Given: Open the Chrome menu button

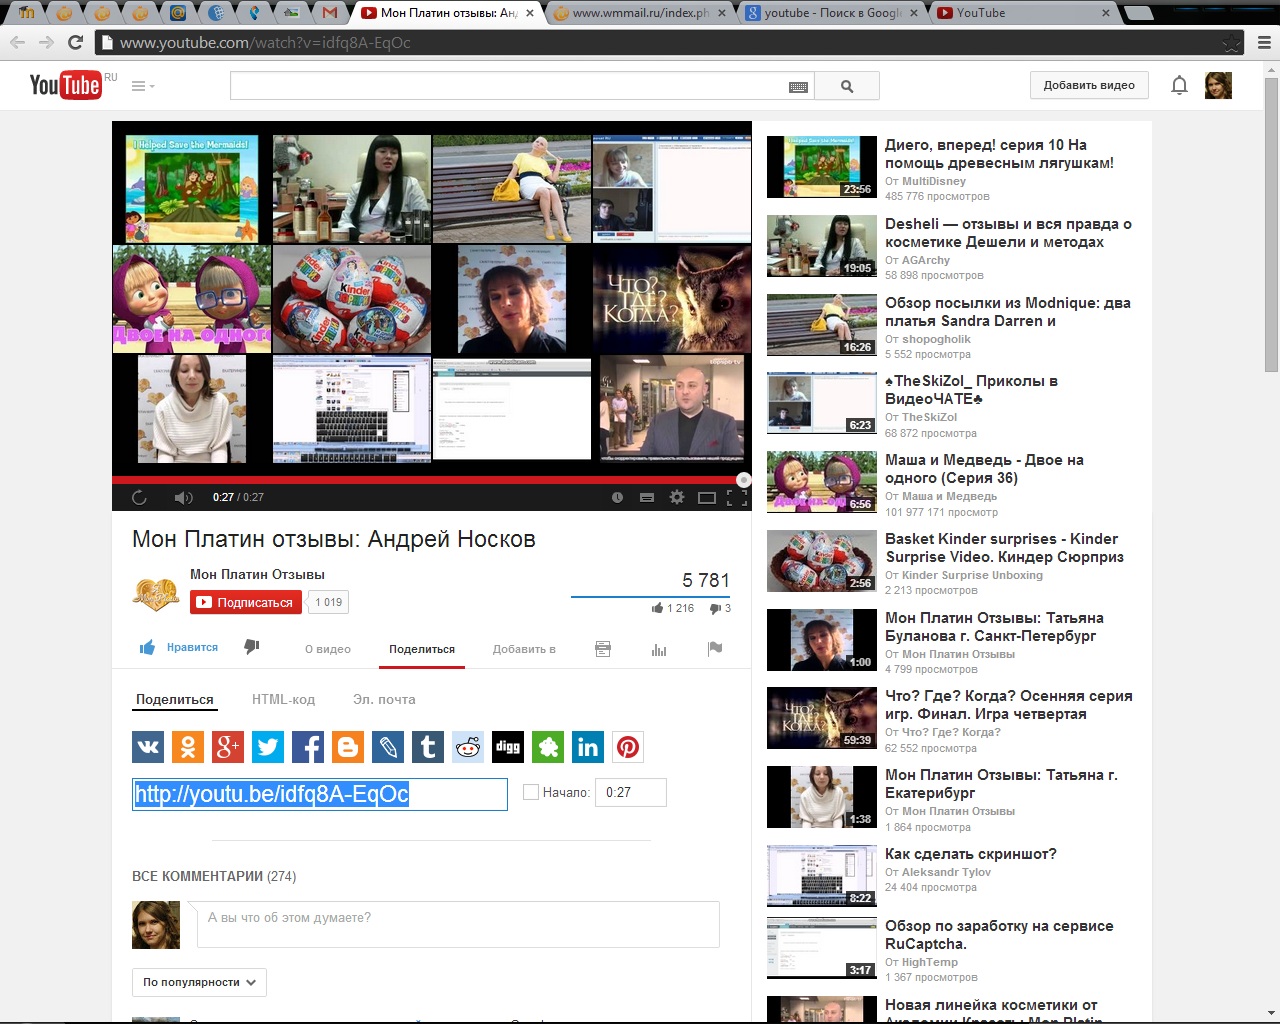Looking at the screenshot, I should (1264, 43).
